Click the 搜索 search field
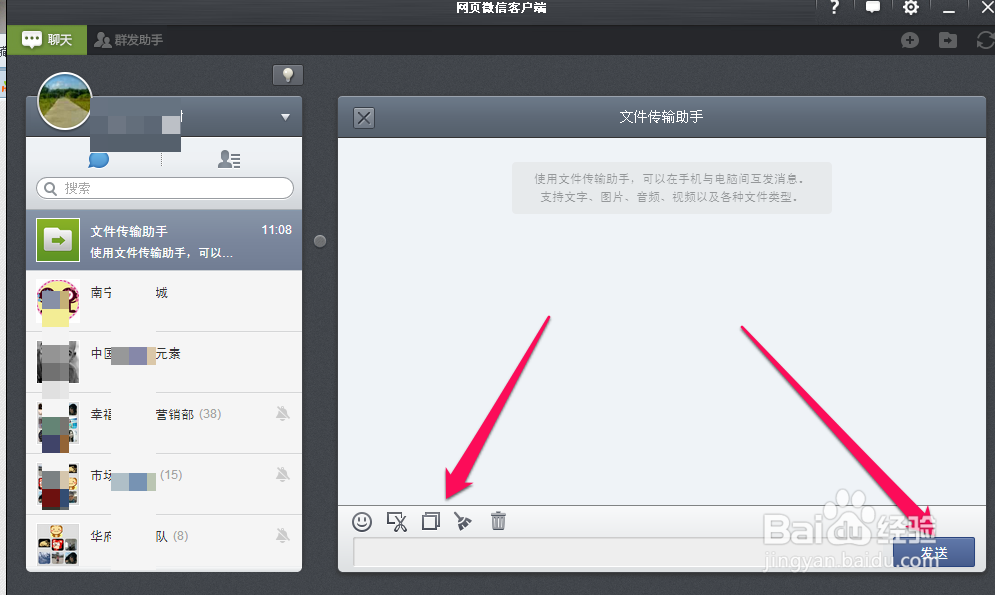This screenshot has height=595, width=995. tap(165, 188)
